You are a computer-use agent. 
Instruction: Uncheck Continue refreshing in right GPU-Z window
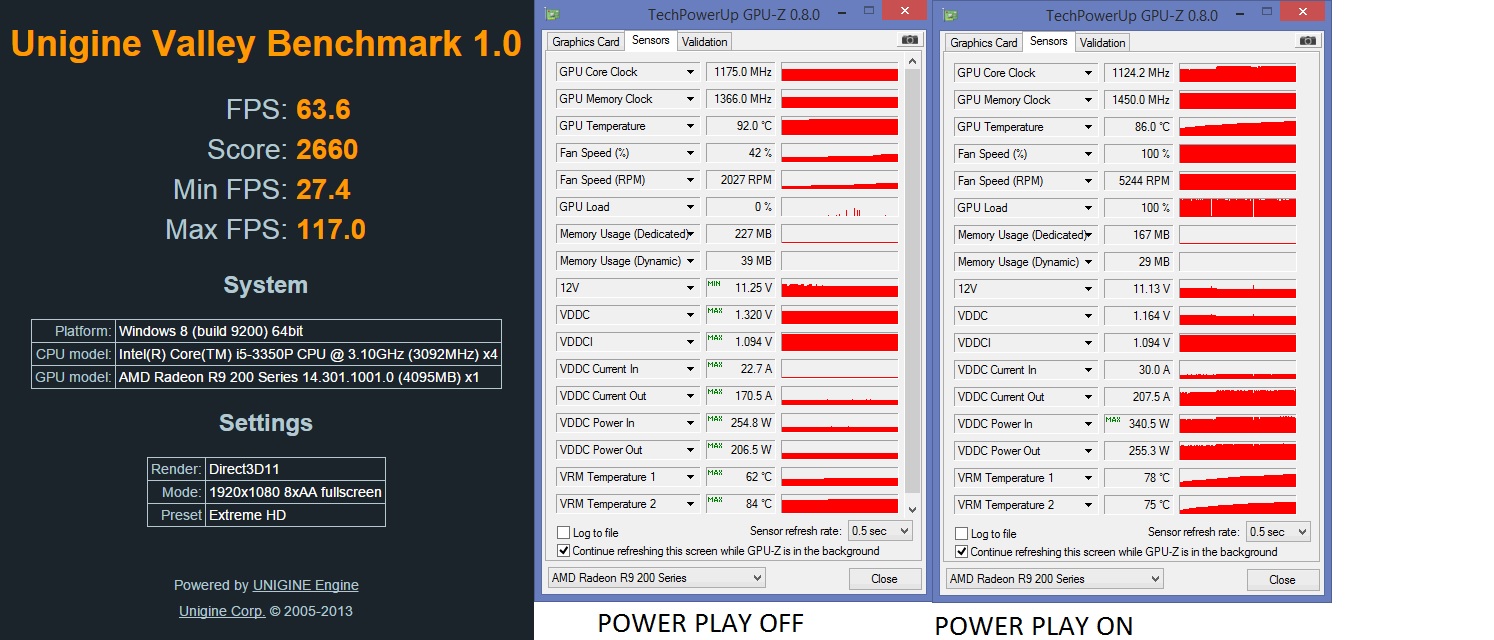click(x=962, y=552)
